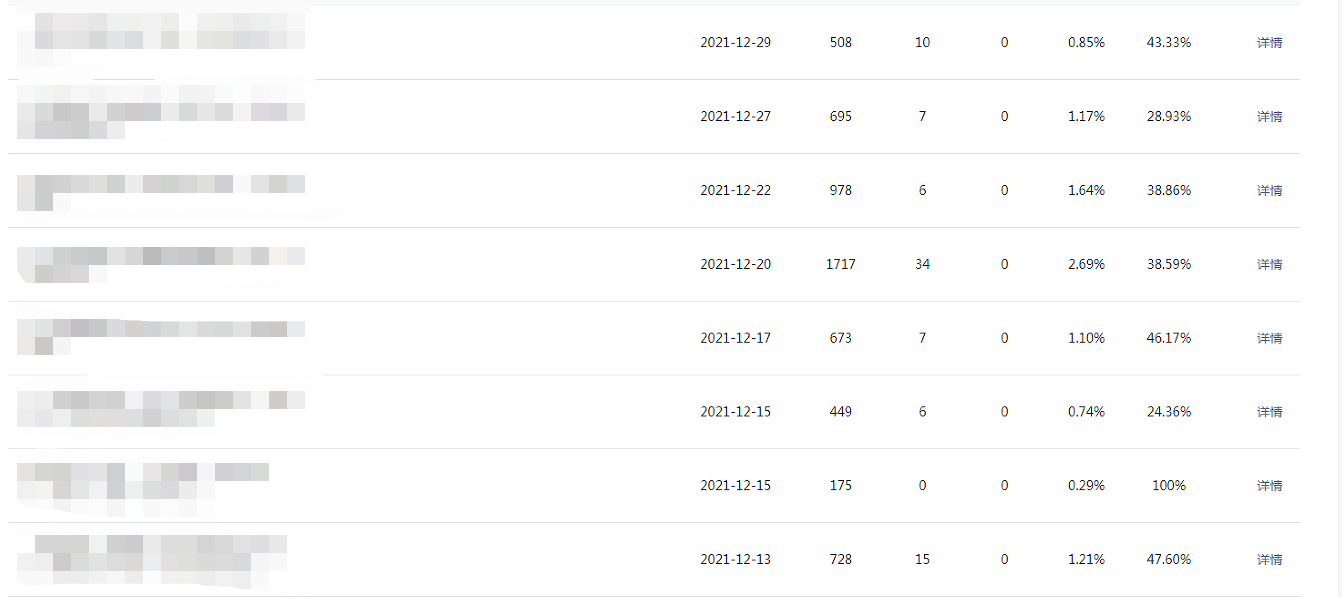Select the 34 count cell
The image size is (1342, 597).
coord(922,265)
